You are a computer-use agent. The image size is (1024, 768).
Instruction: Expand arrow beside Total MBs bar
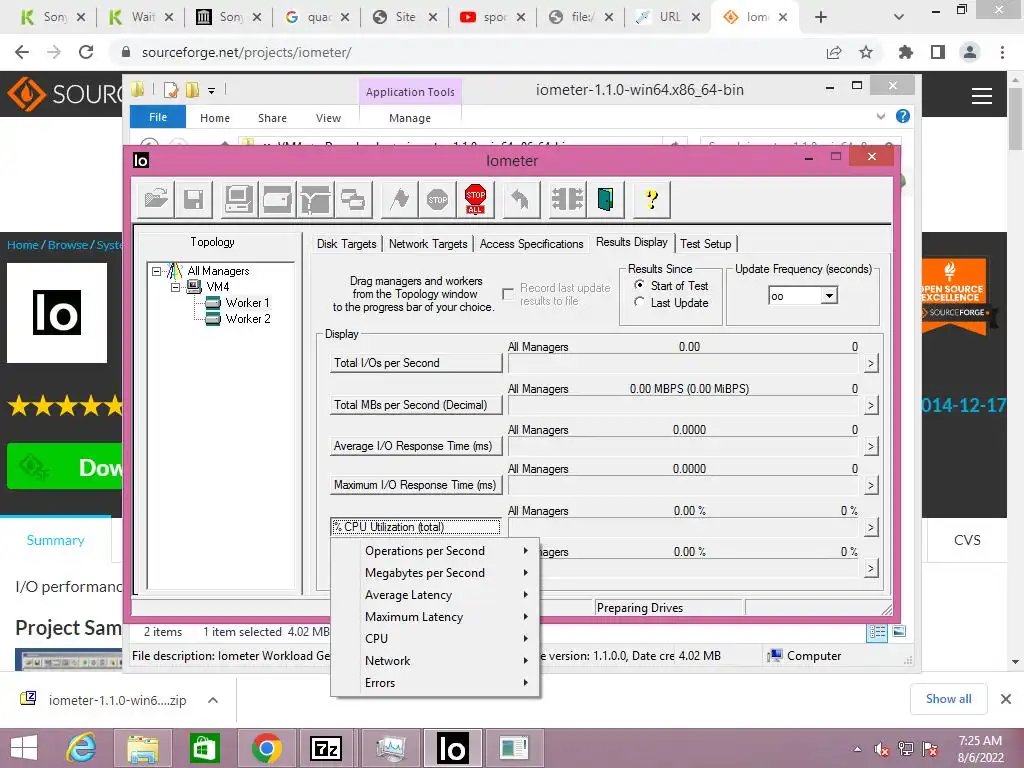coord(871,406)
